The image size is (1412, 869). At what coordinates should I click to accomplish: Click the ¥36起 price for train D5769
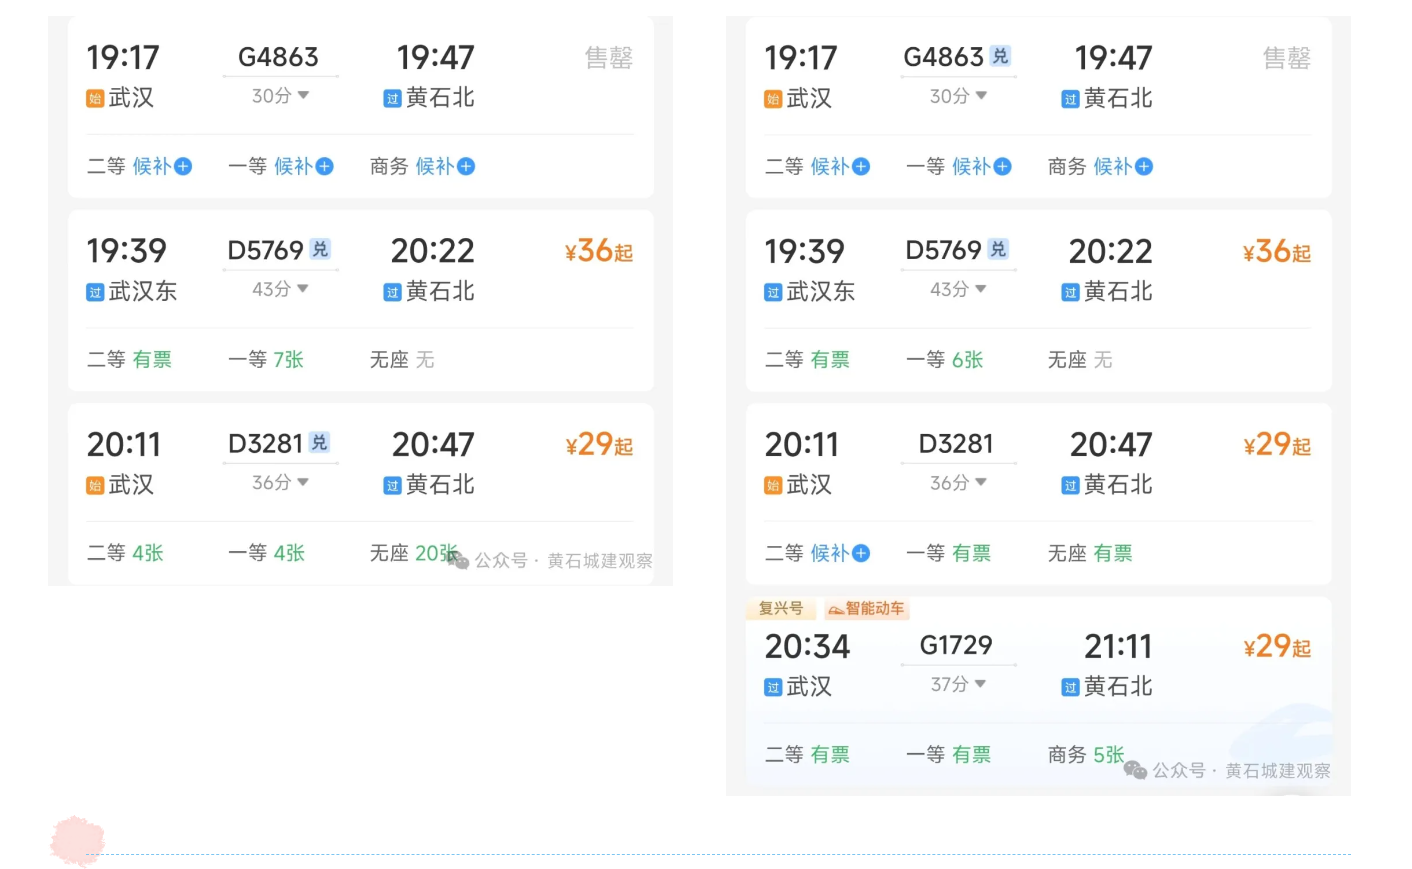(597, 251)
